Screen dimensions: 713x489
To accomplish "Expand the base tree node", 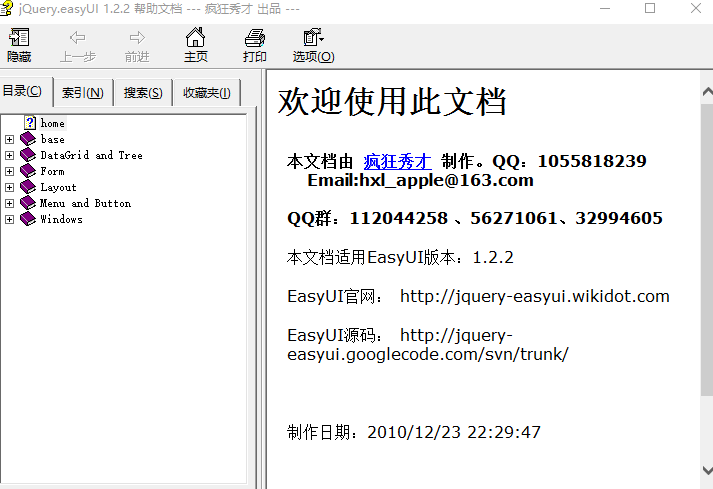I will point(10,139).
